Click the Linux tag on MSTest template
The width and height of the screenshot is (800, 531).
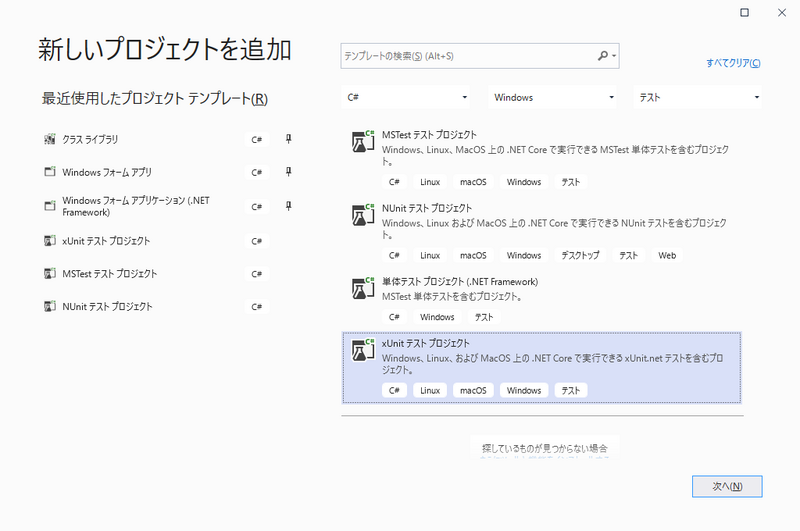[x=430, y=182]
